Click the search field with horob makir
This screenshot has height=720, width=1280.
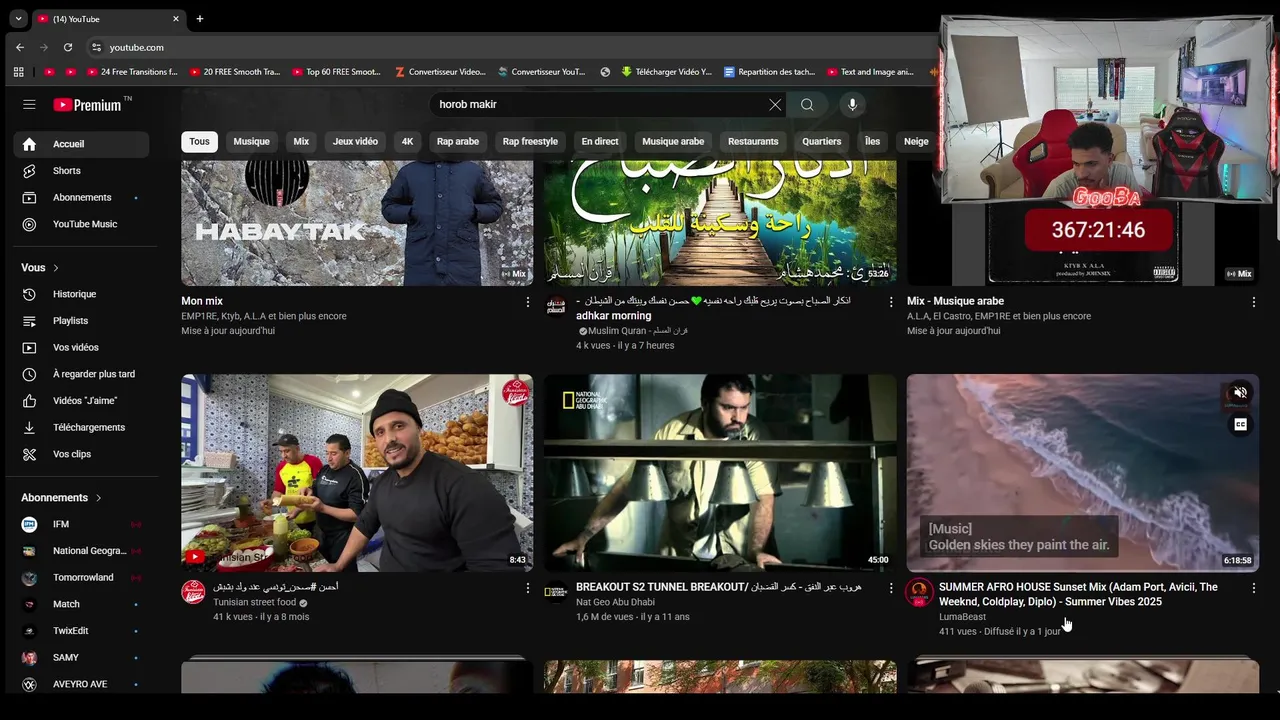coord(600,104)
